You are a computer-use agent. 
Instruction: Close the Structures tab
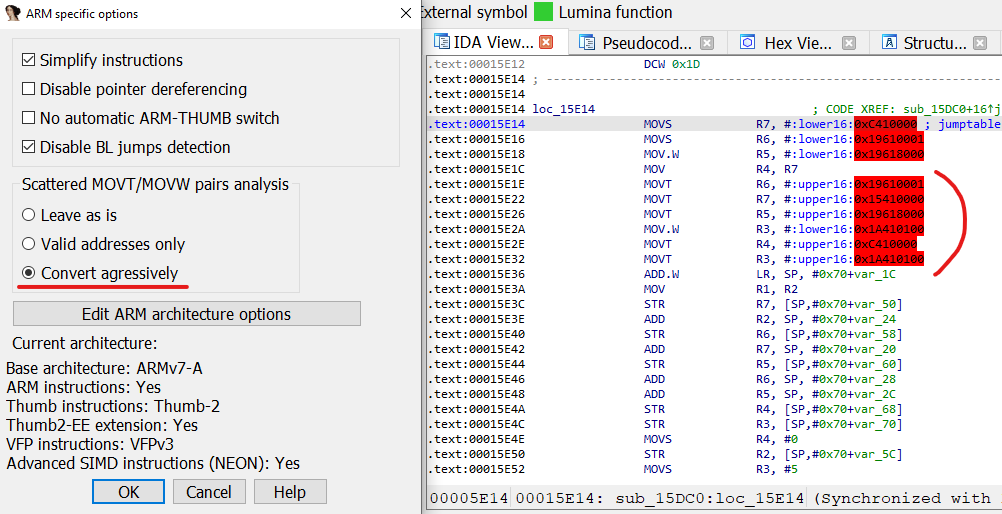[980, 43]
